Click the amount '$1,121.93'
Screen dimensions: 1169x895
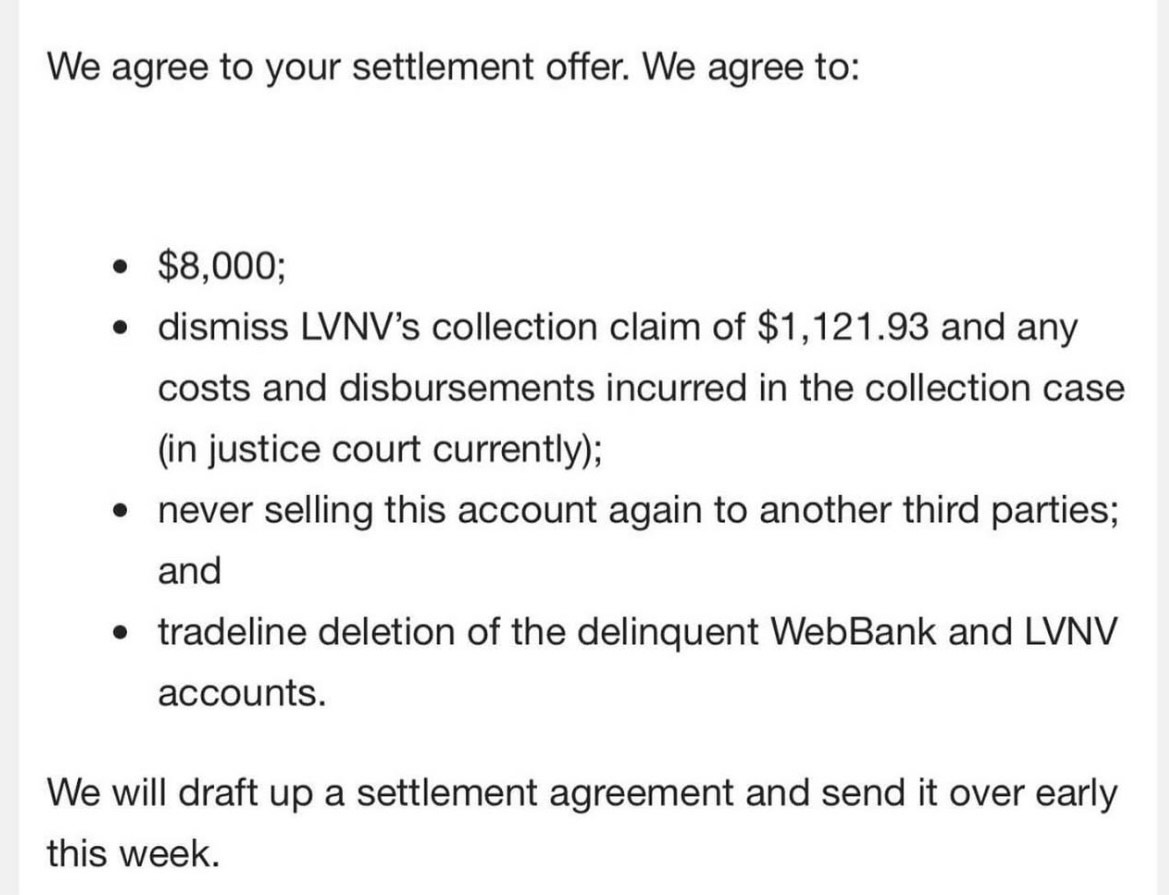pyautogui.click(x=843, y=327)
